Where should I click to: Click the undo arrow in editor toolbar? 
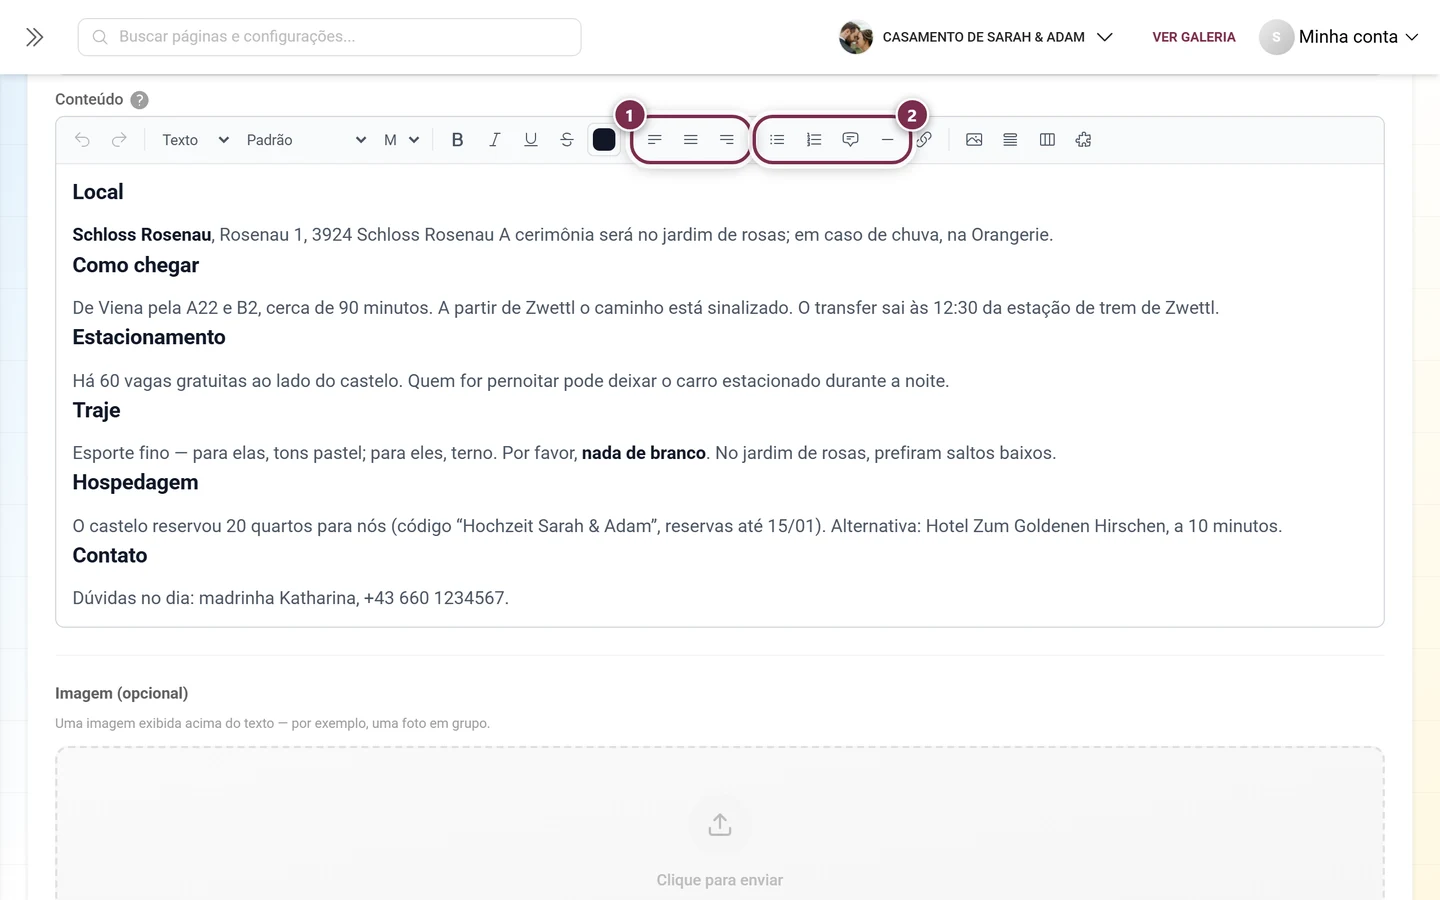pos(82,140)
